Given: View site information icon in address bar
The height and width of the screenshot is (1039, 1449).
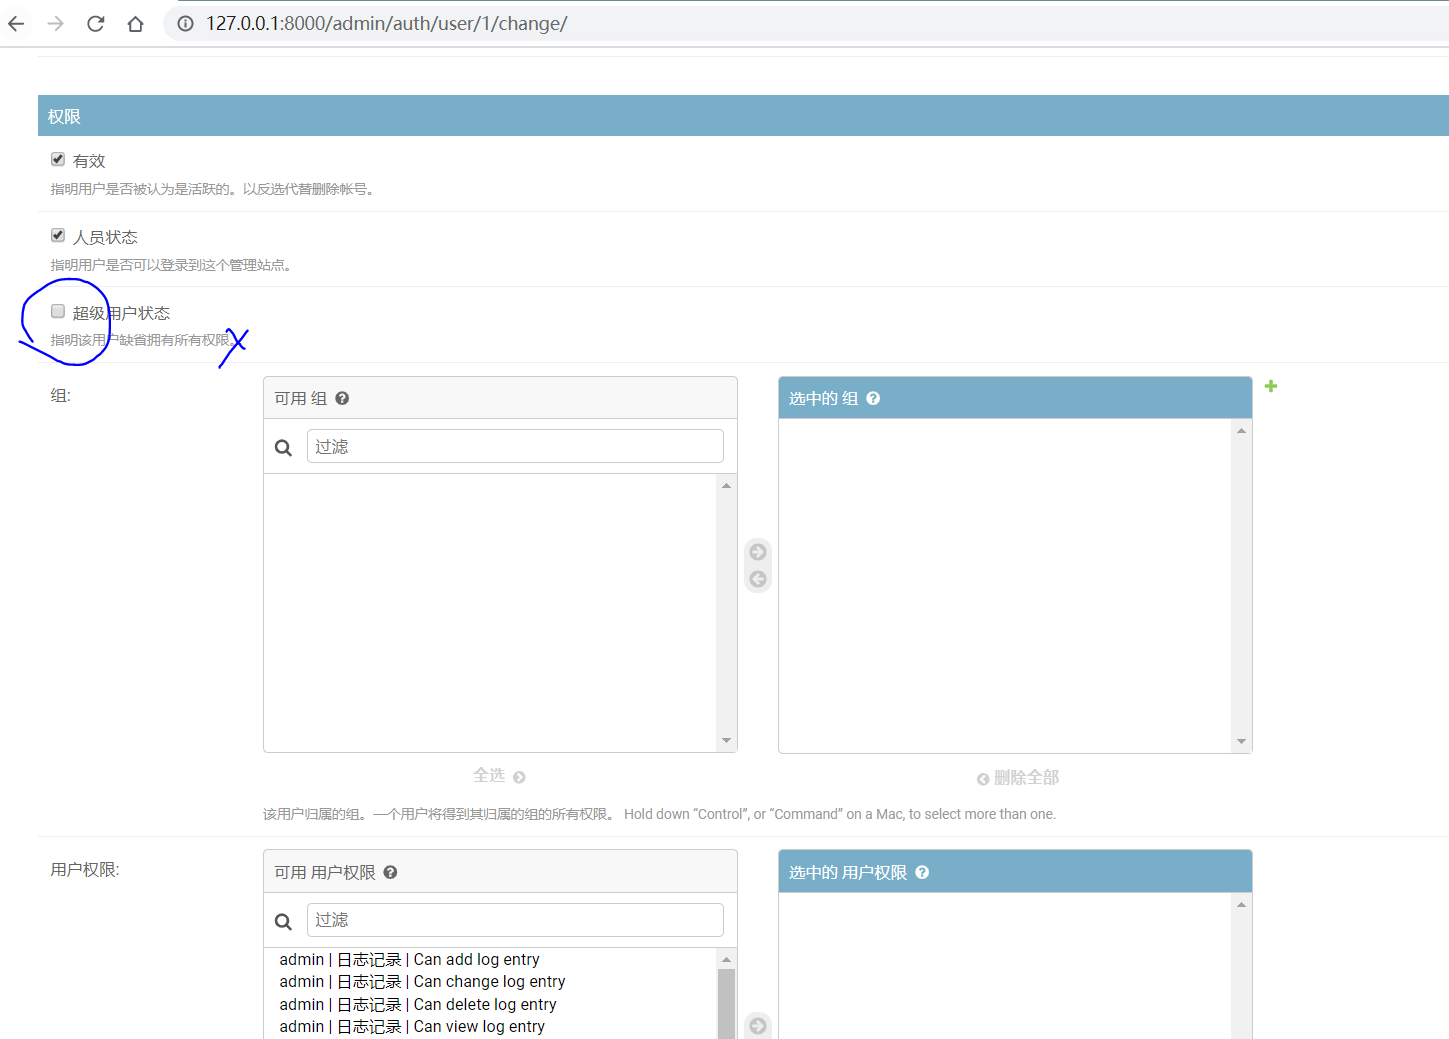Looking at the screenshot, I should 186,24.
